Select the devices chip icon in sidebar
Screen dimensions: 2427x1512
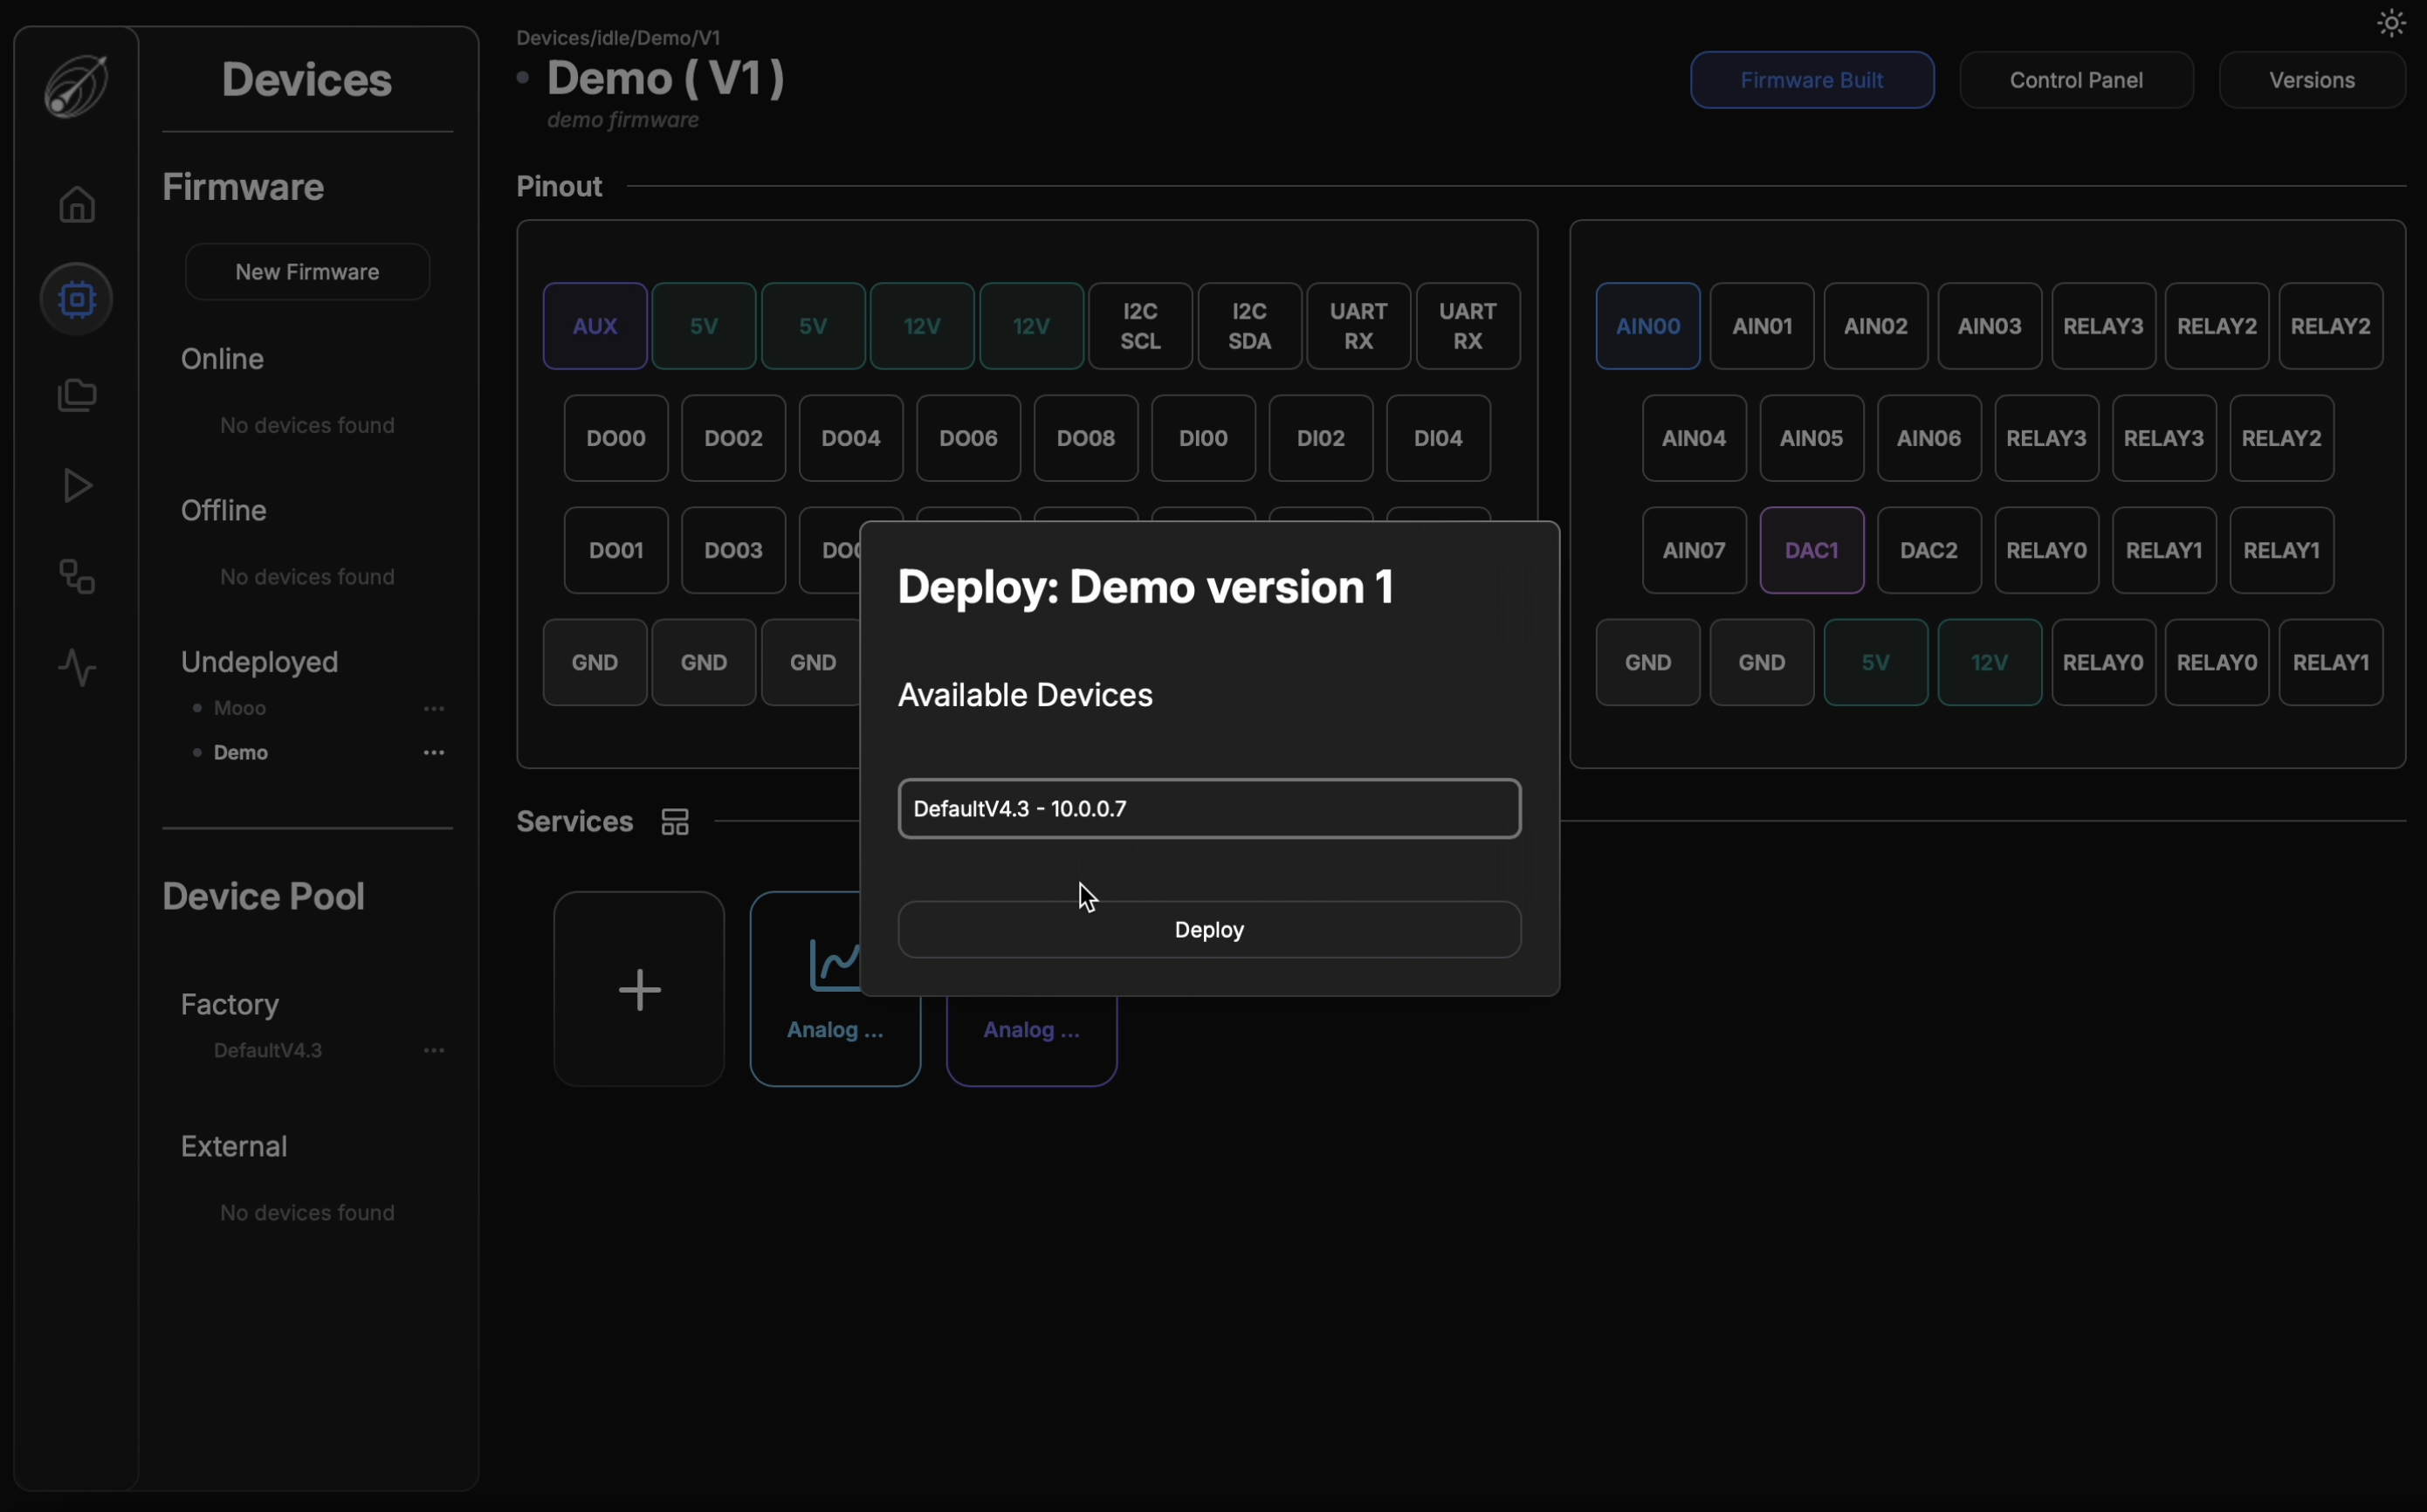point(77,299)
